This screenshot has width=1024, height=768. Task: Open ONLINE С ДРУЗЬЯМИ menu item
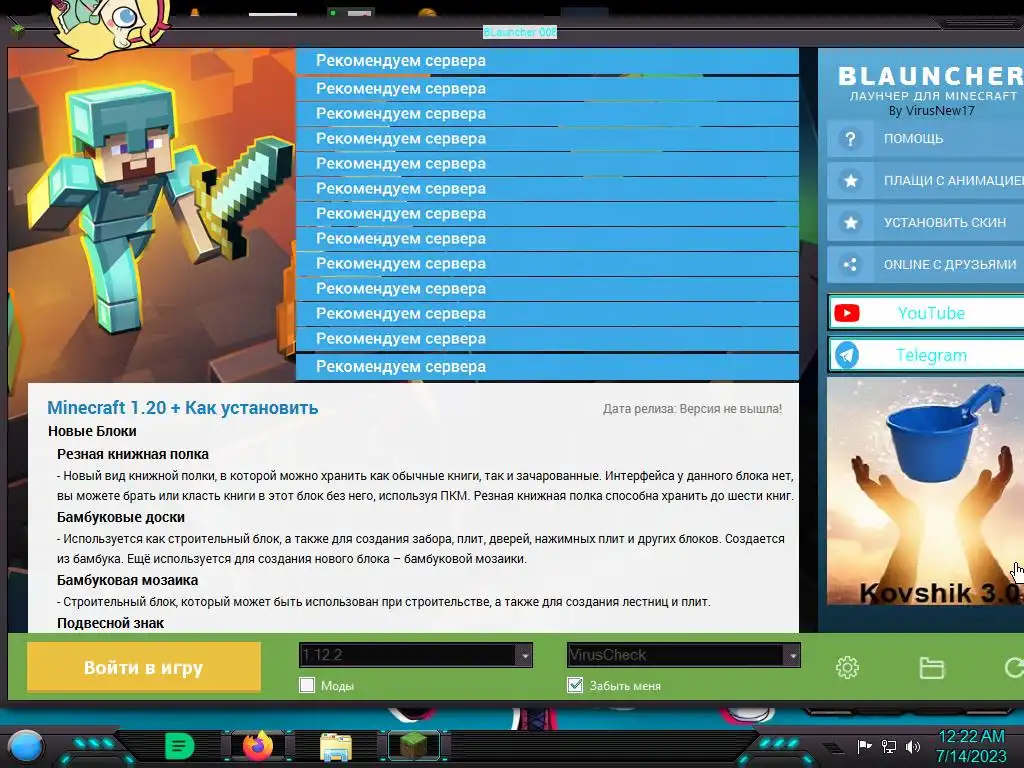tap(925, 264)
